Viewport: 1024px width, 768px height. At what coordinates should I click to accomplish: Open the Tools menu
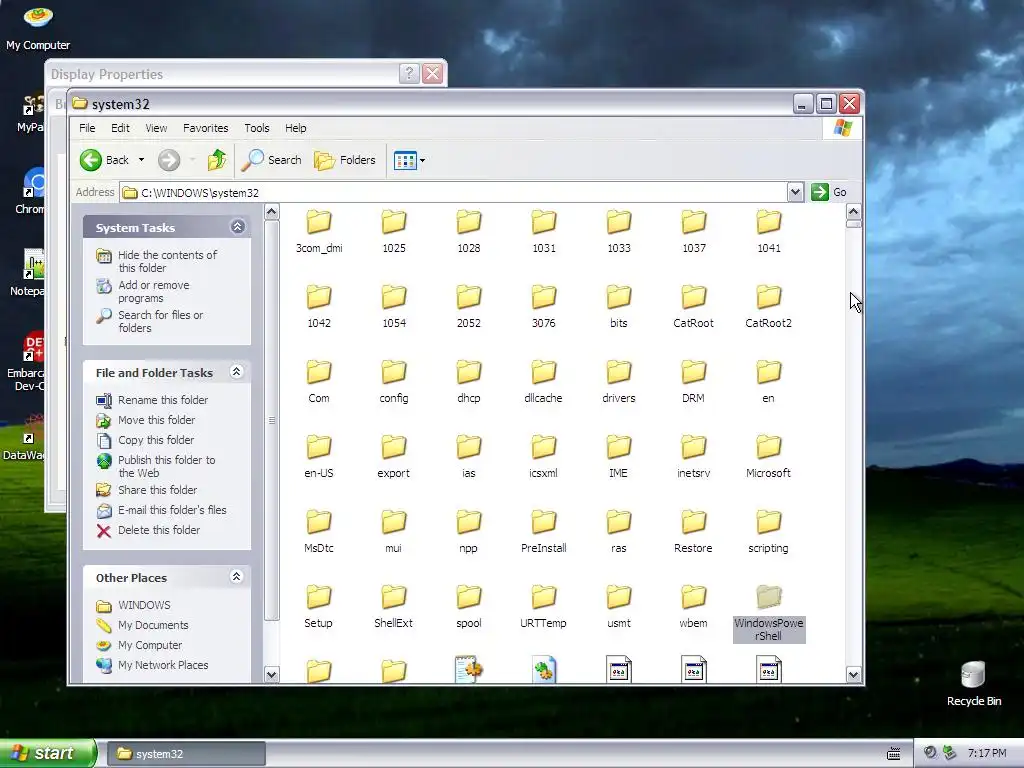pos(257,128)
